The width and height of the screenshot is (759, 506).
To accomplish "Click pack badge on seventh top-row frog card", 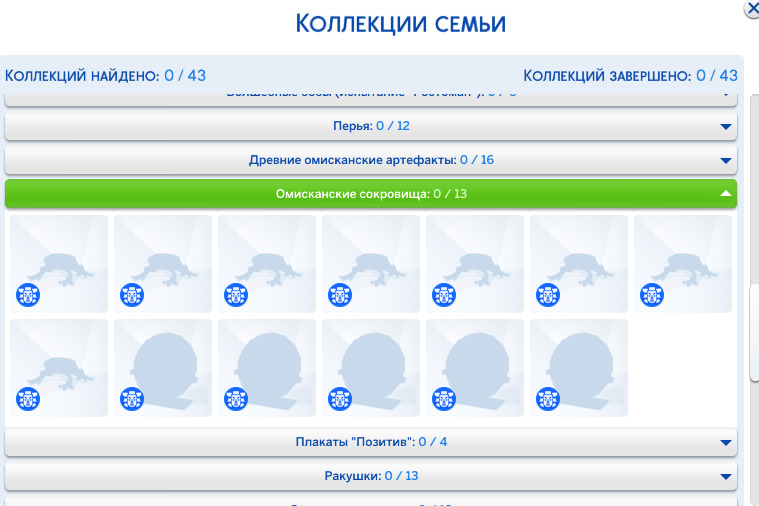I will click(652, 295).
